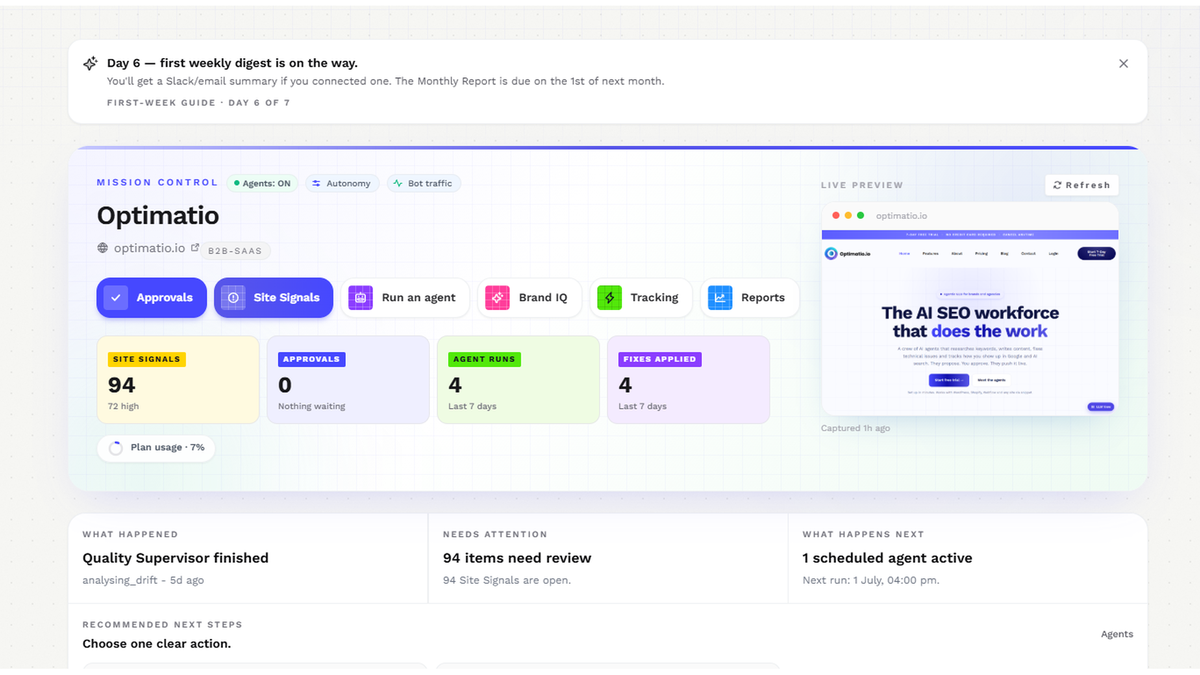
Task: Click the globe icon beside optimatio.io
Action: pos(103,248)
